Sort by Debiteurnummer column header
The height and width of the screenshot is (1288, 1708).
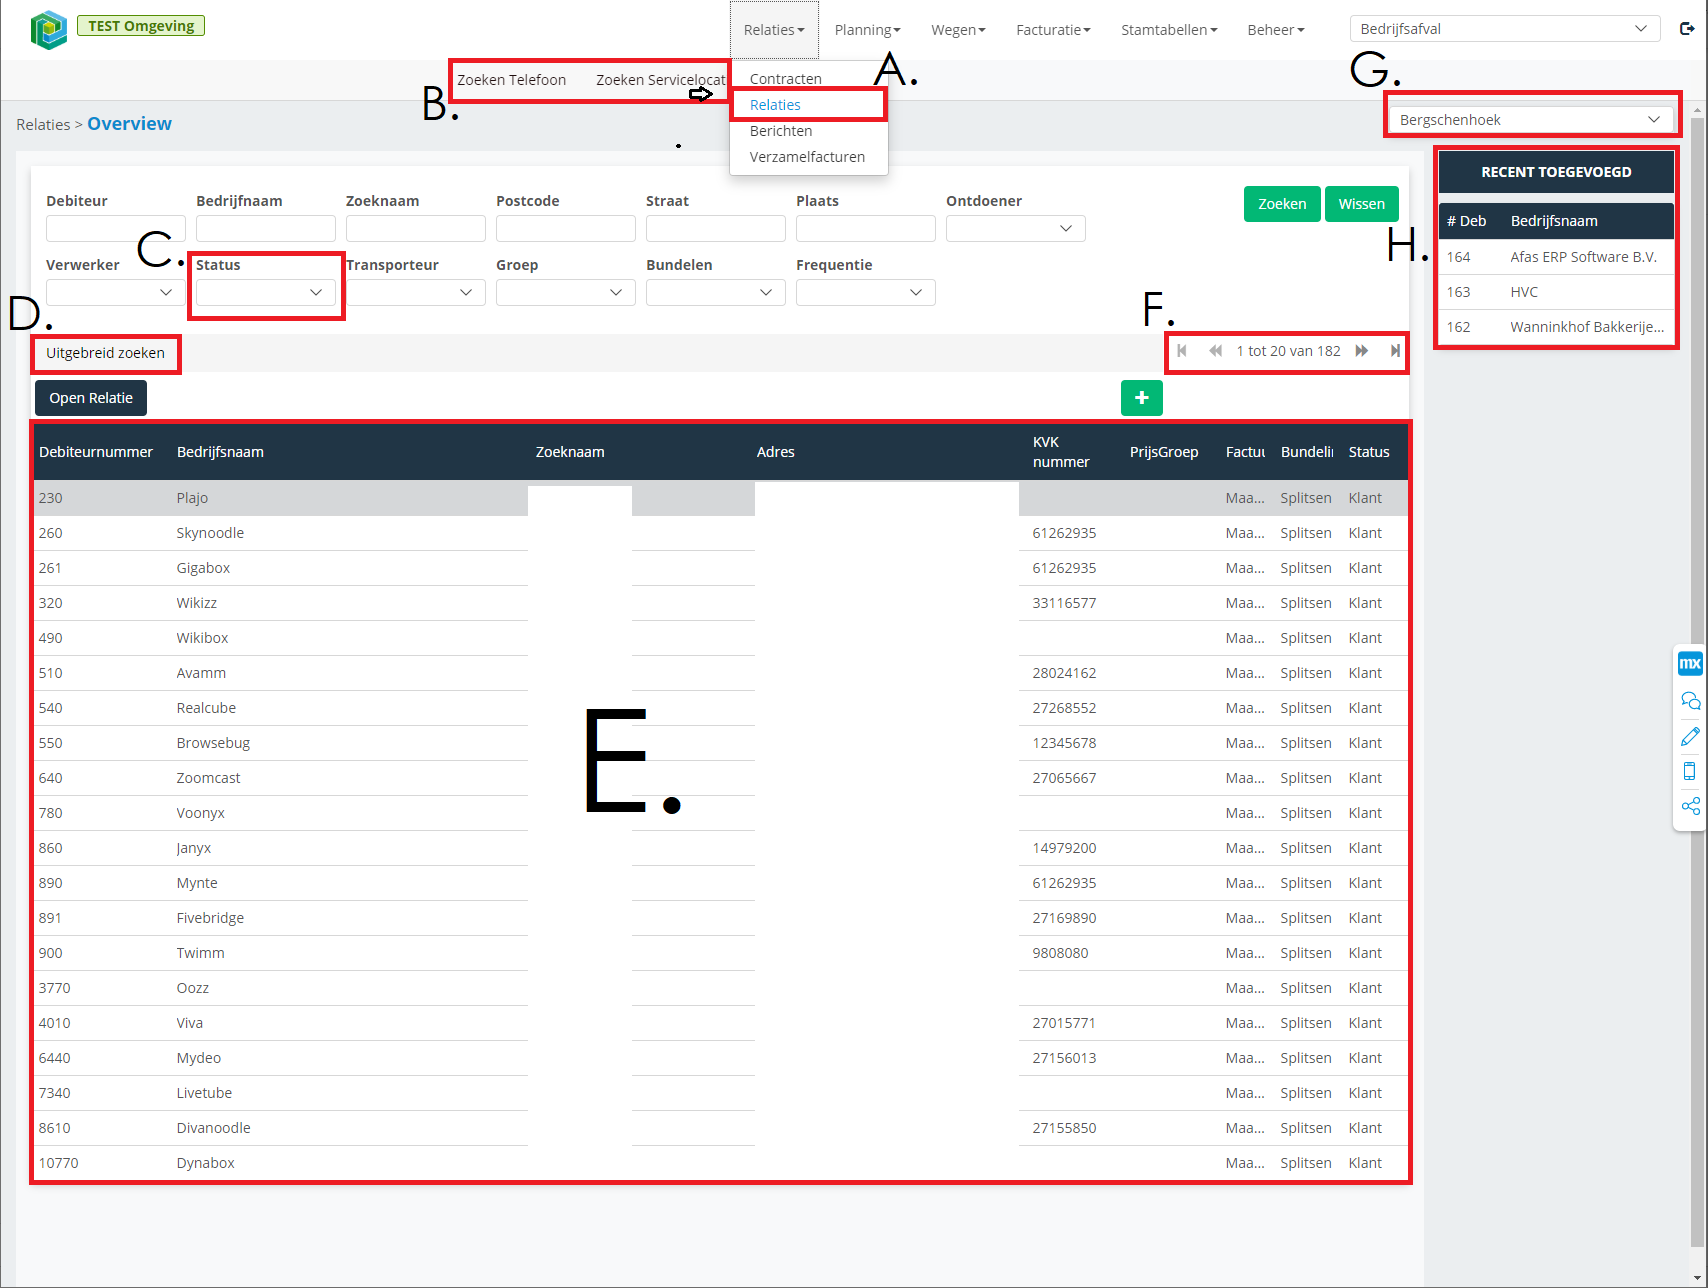coord(96,452)
